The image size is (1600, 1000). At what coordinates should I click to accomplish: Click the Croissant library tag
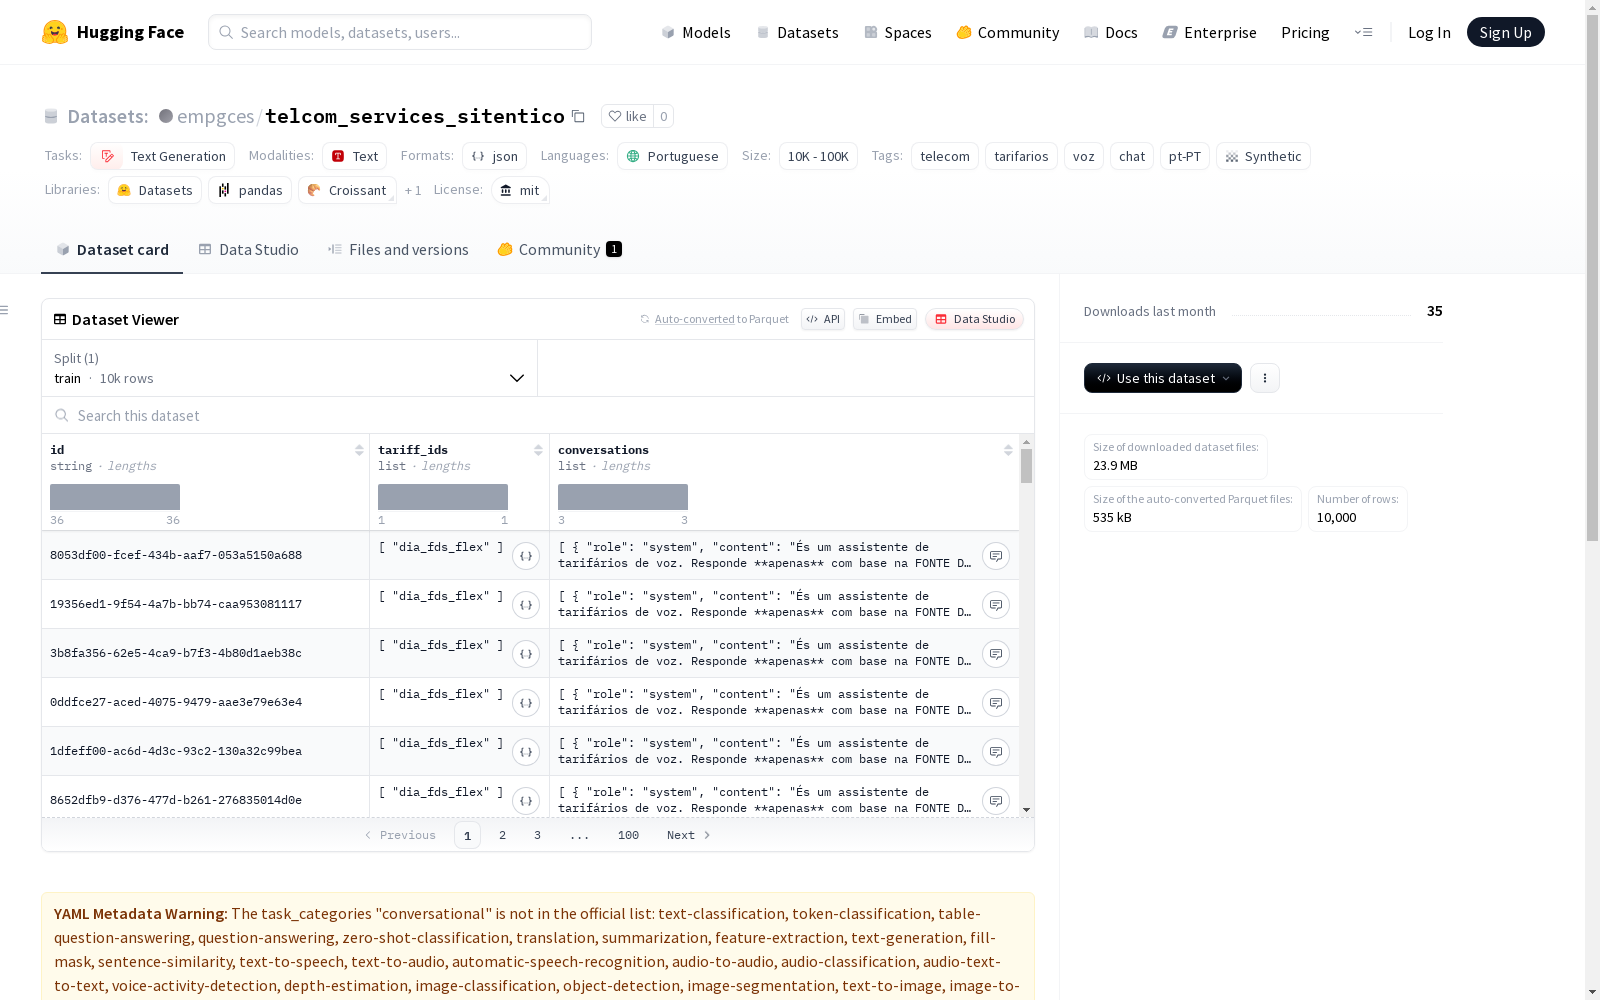(347, 190)
